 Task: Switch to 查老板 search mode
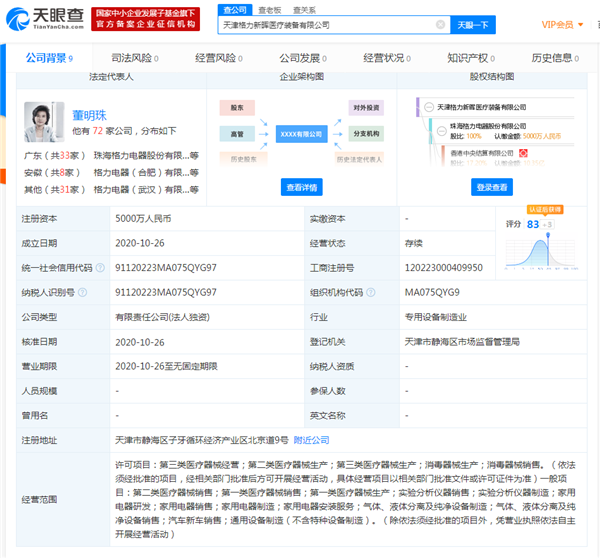269,9
